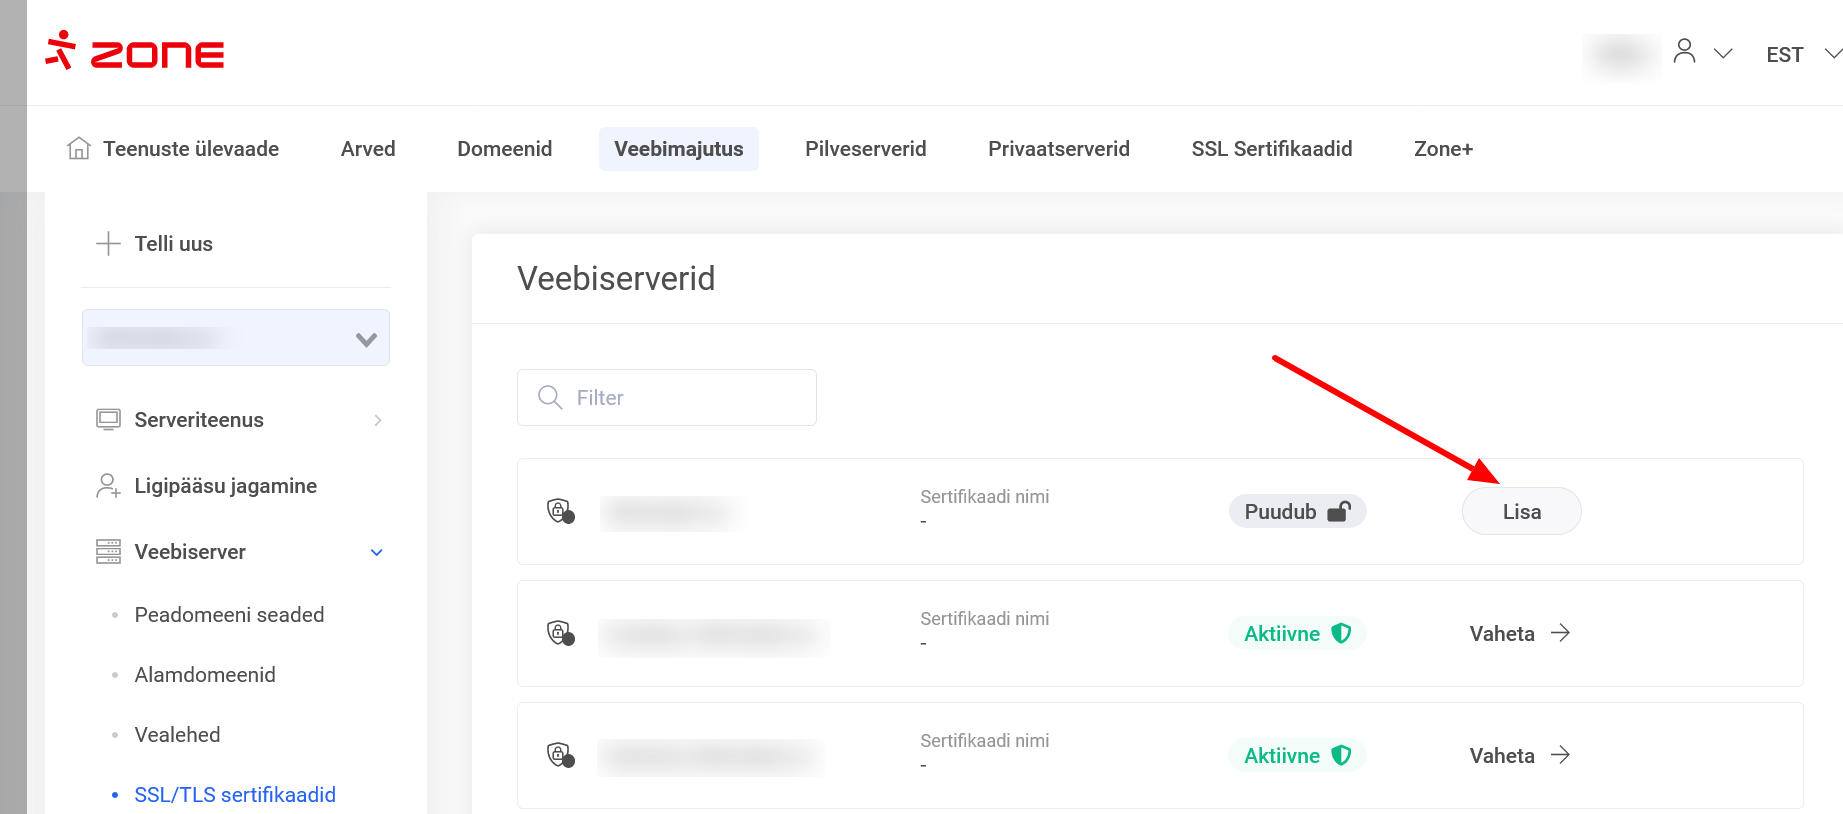Open the user account icon
This screenshot has width=1843, height=814.
click(1684, 52)
